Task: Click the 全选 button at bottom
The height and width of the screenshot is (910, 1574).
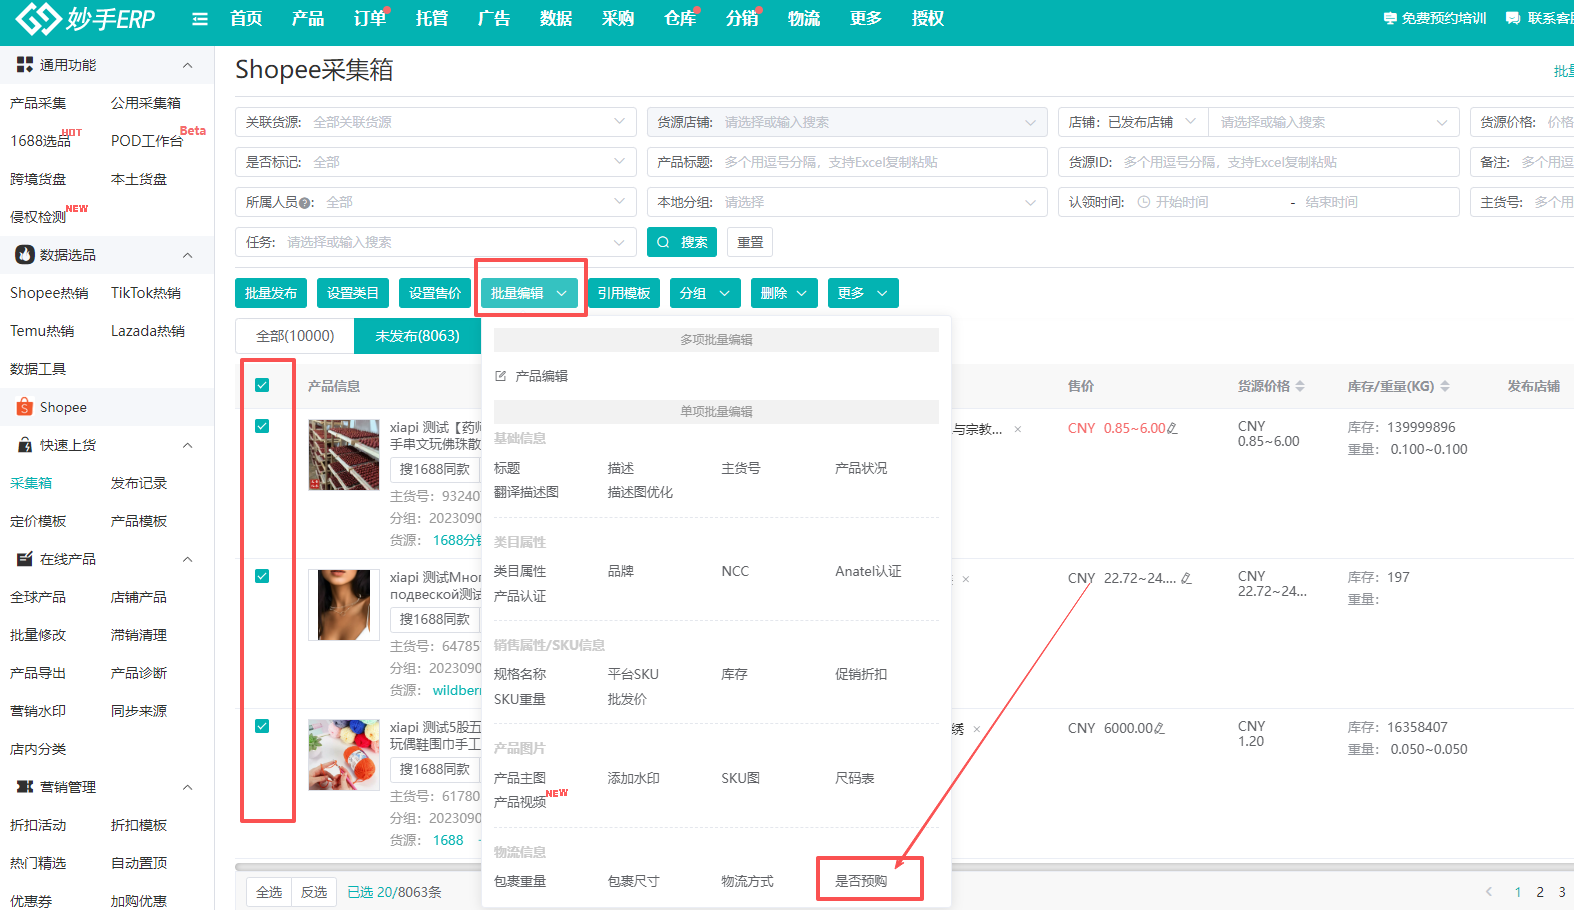Action: coord(269,892)
